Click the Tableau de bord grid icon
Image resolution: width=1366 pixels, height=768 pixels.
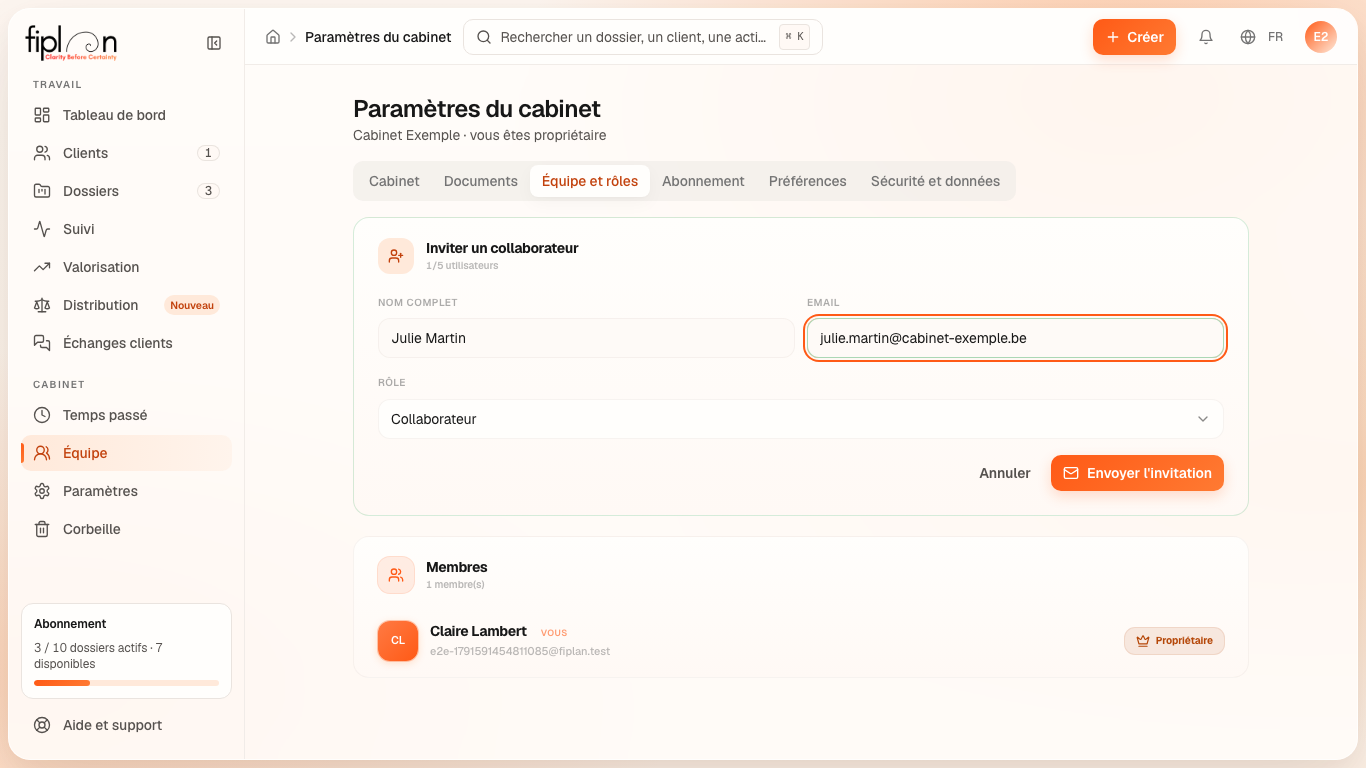[x=42, y=115]
